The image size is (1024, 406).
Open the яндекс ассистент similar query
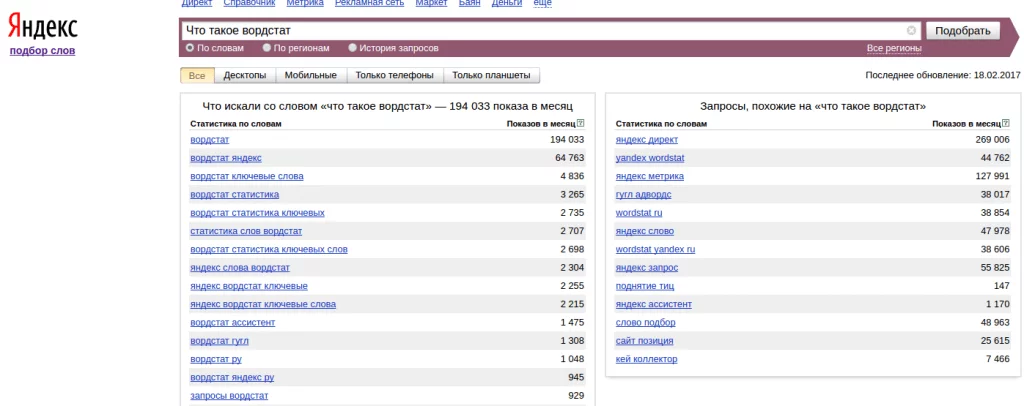(654, 304)
